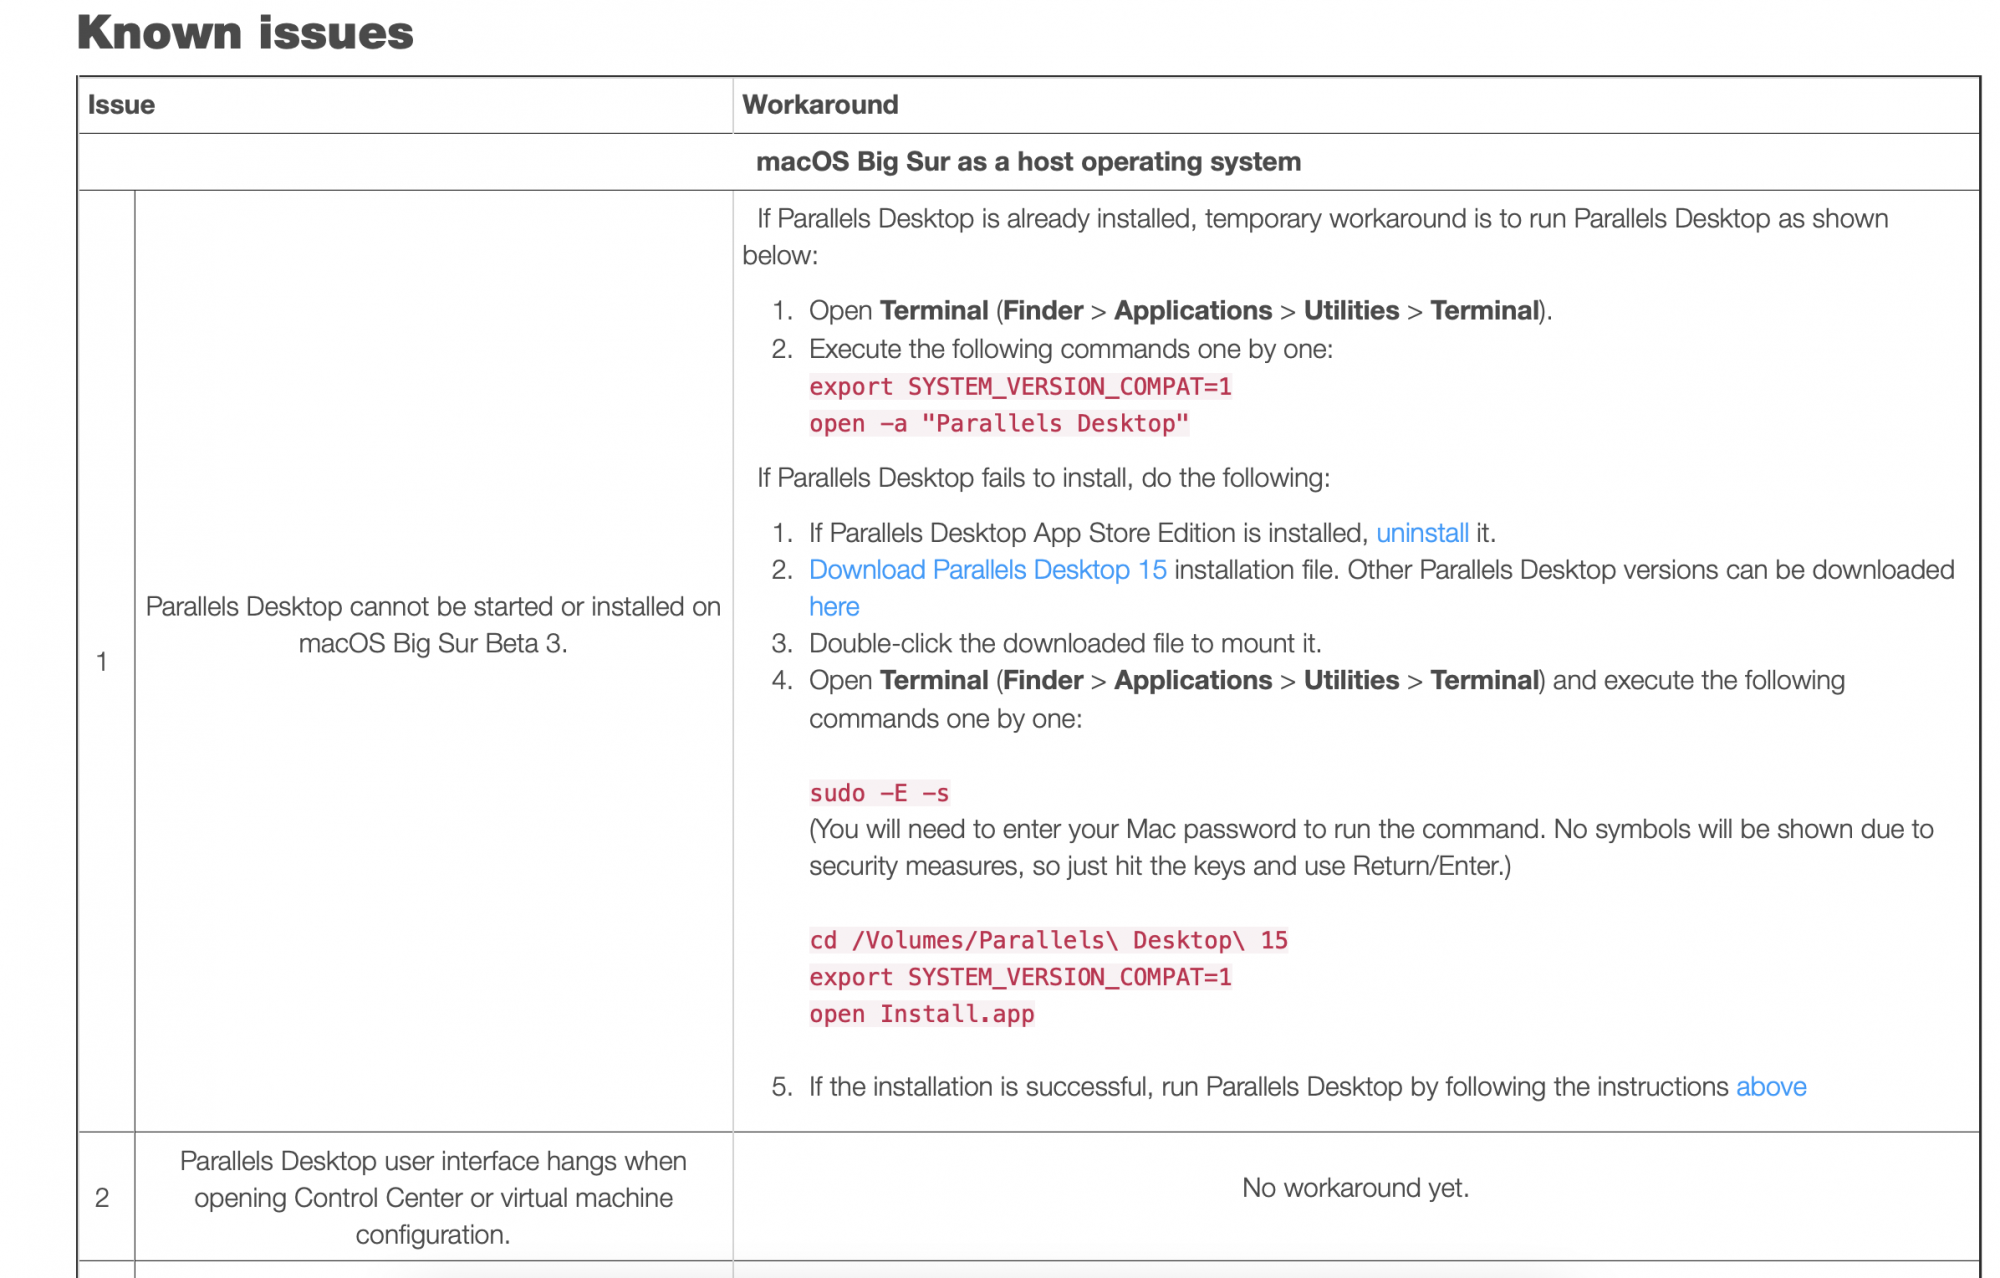The width and height of the screenshot is (2000, 1278).
Task: Click issue text 'Parallels Desktop cannot be started or installed'
Action: [x=433, y=625]
